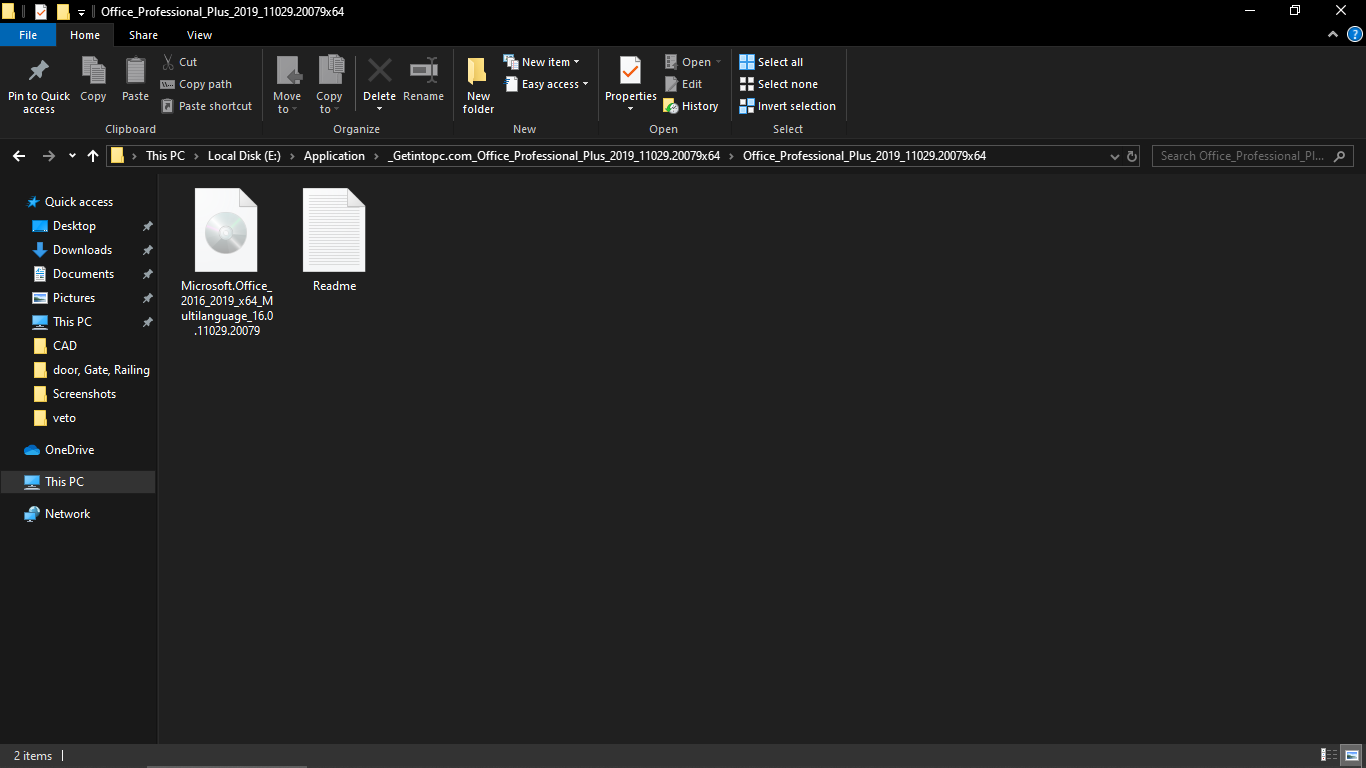Viewport: 1366px width, 768px height.
Task: Open the Recent locations dropdown
Action: click(72, 156)
